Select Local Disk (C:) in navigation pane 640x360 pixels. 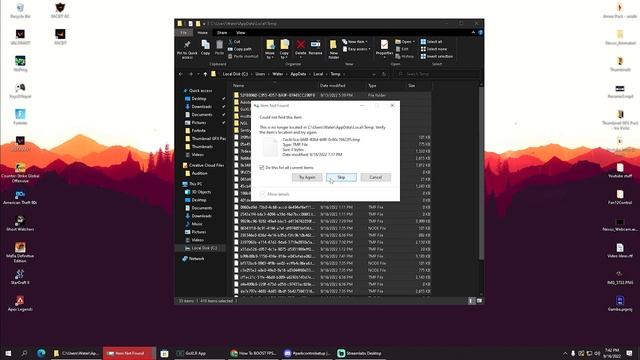coord(201,248)
